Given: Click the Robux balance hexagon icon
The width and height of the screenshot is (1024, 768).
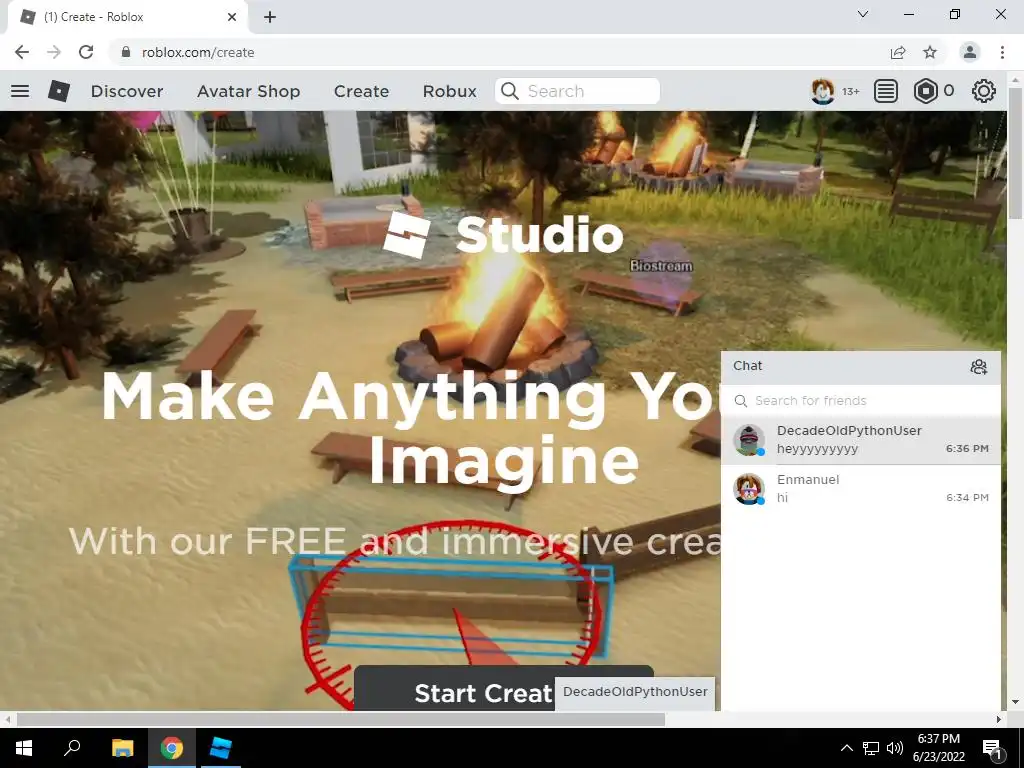Looking at the screenshot, I should coord(925,91).
